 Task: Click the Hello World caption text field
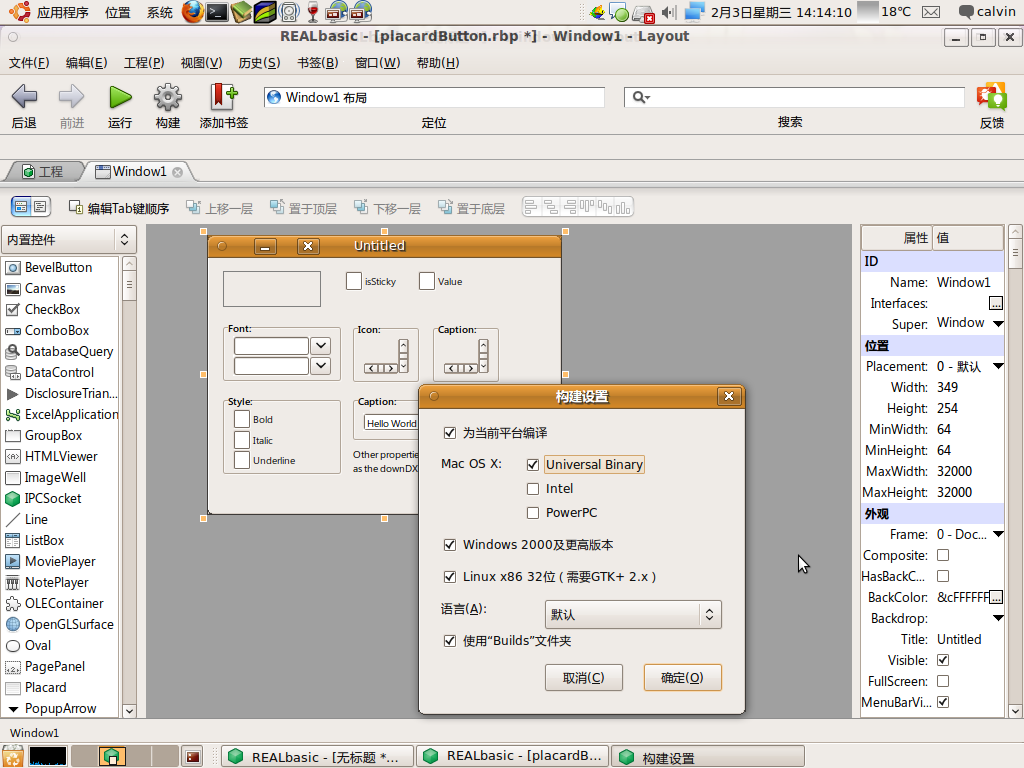391,423
